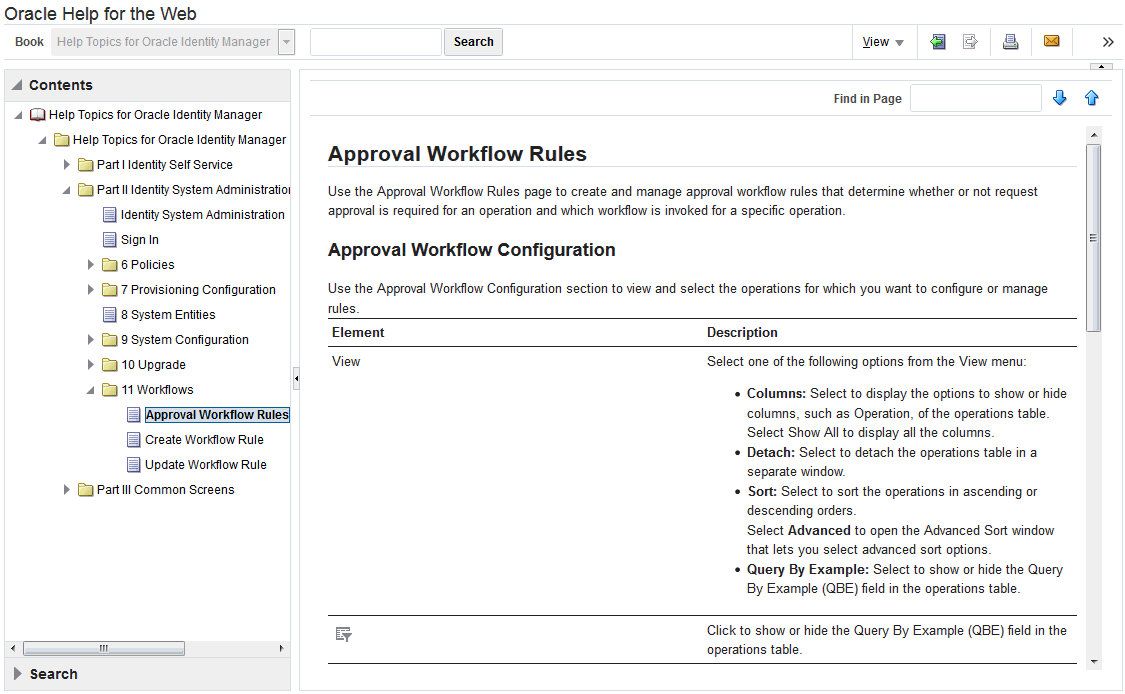Expand the 9 System Configuration node
The width and height of the screenshot is (1125, 694).
(x=90, y=339)
